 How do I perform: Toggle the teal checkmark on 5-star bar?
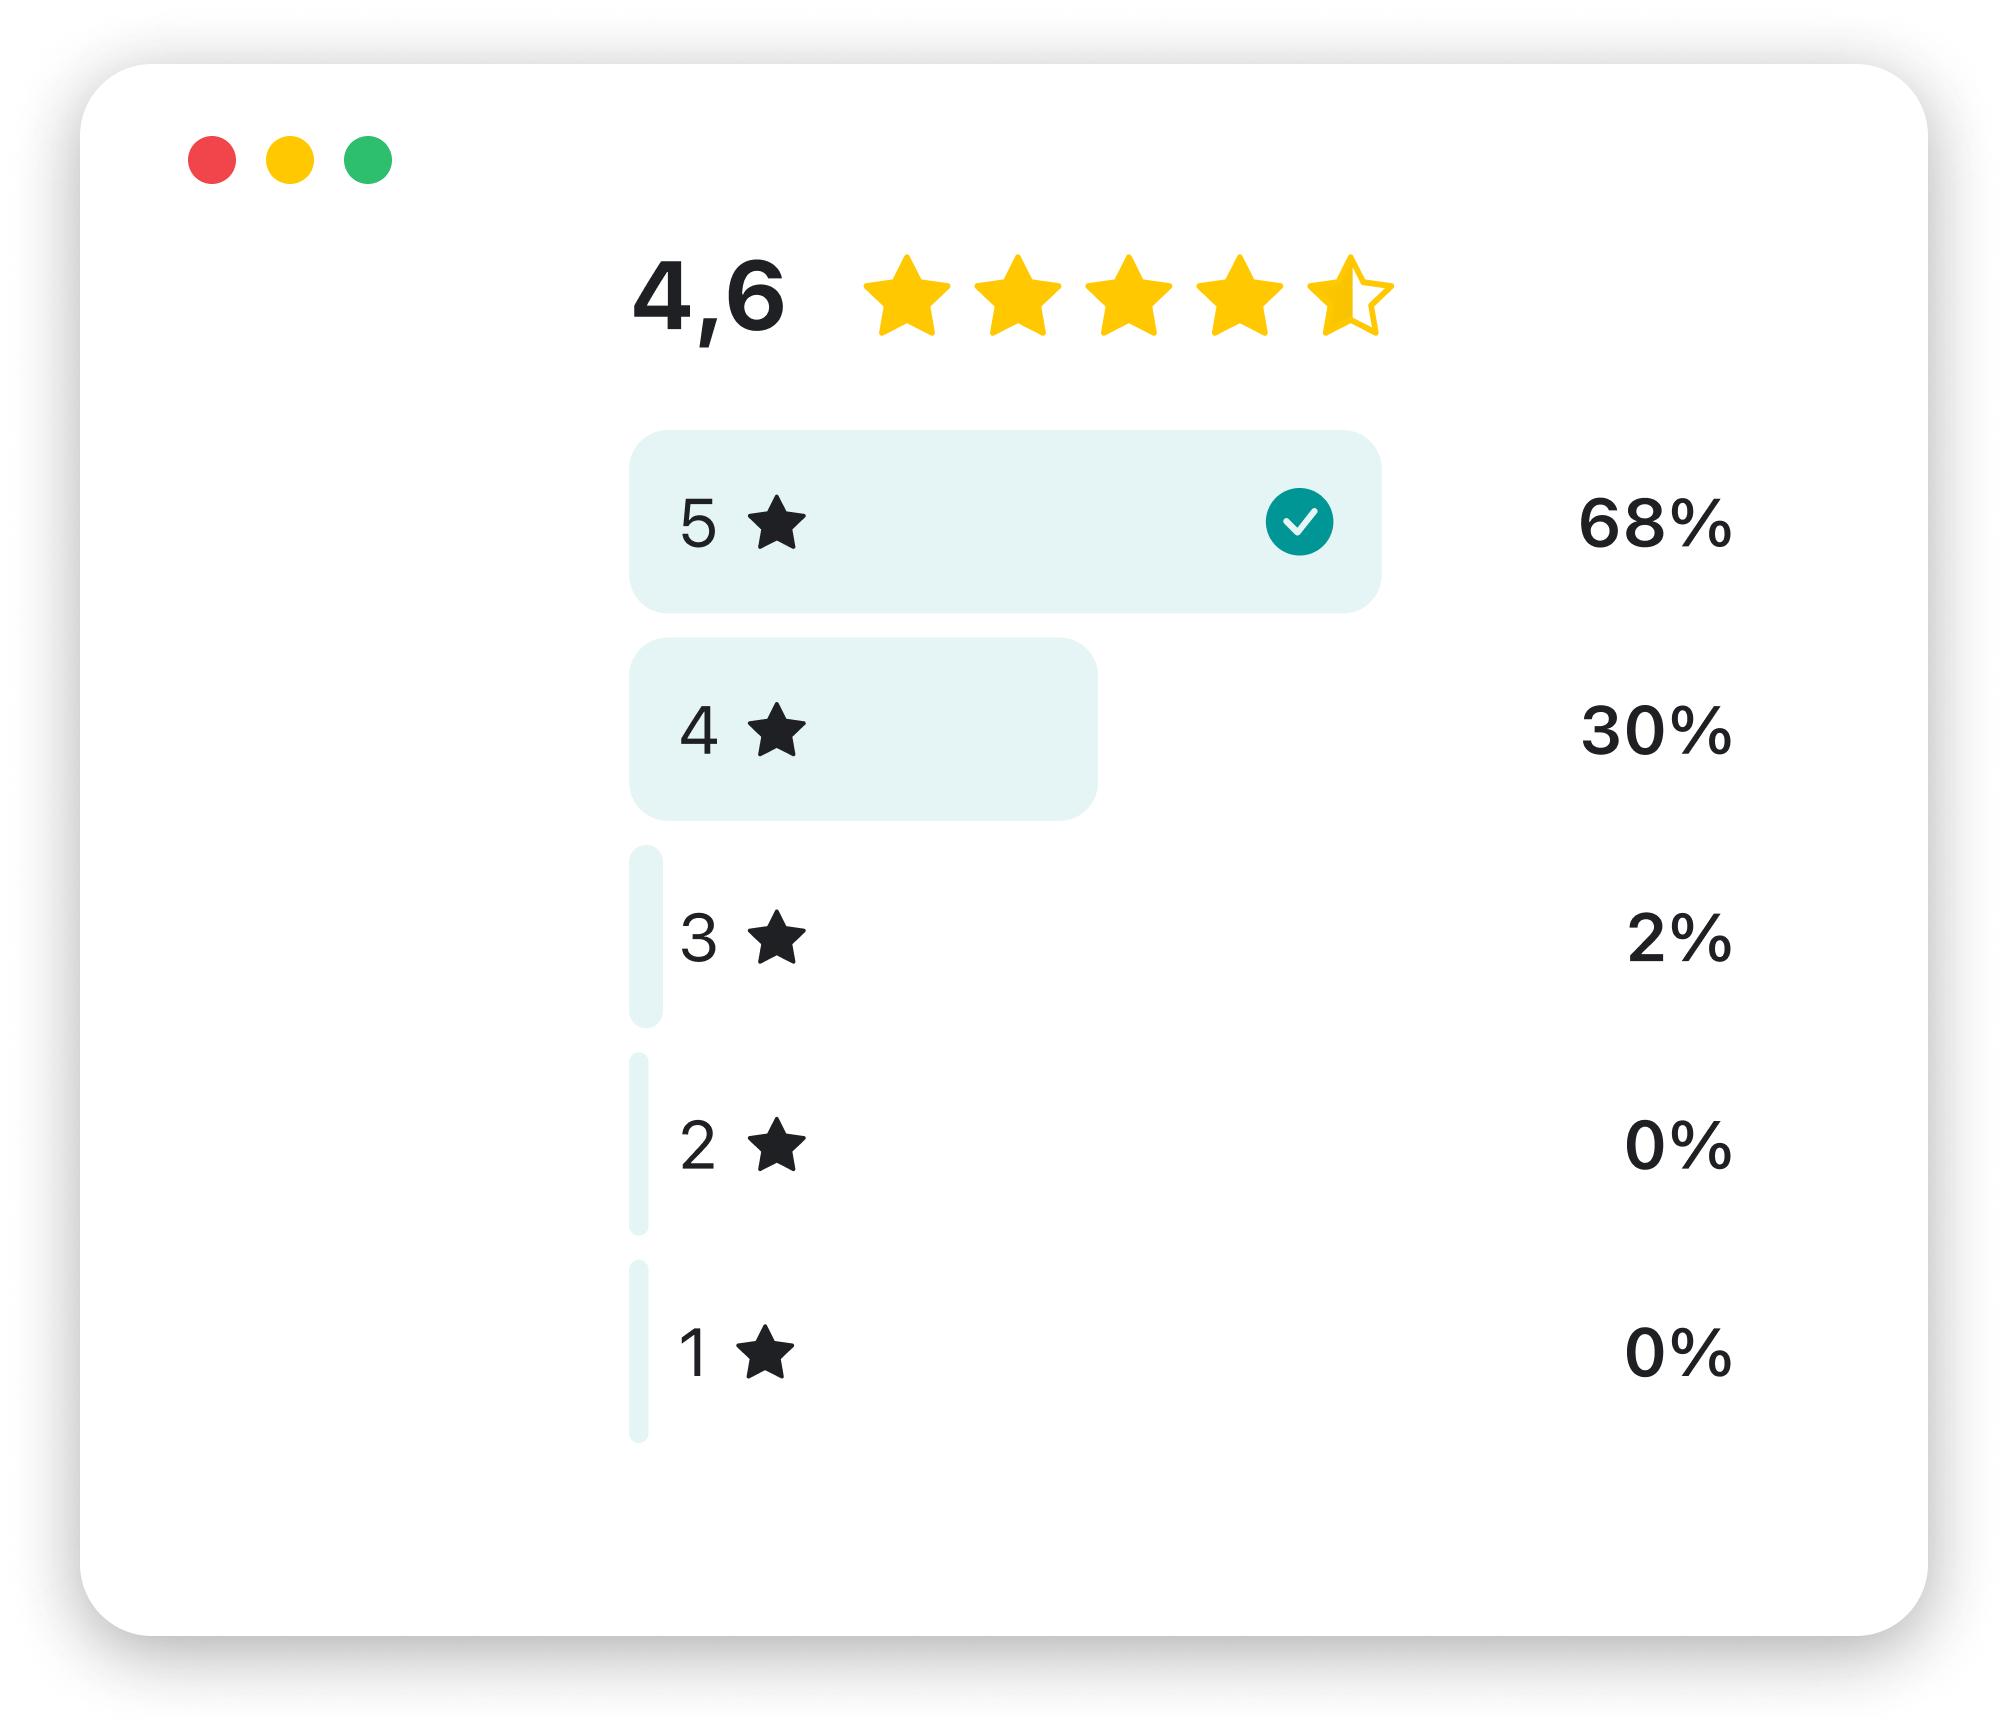tap(1299, 522)
